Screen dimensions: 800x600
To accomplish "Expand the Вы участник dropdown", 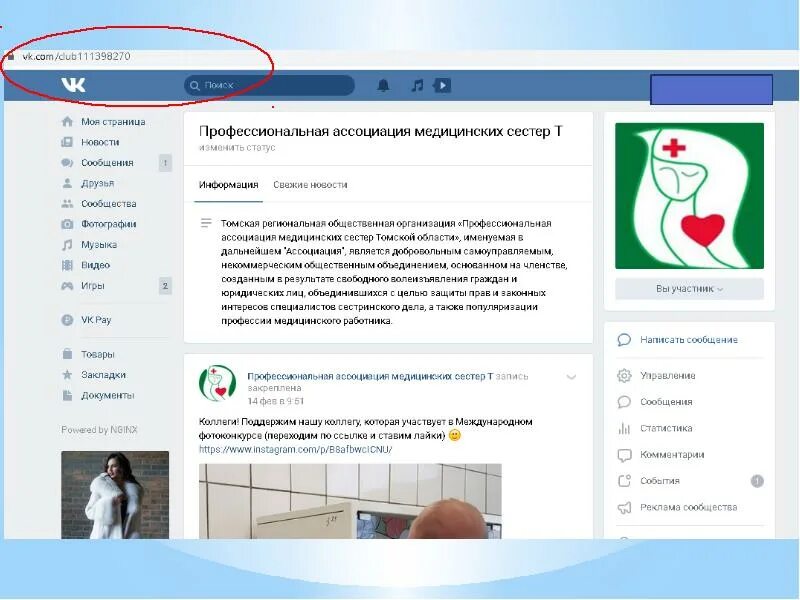I will point(689,289).
